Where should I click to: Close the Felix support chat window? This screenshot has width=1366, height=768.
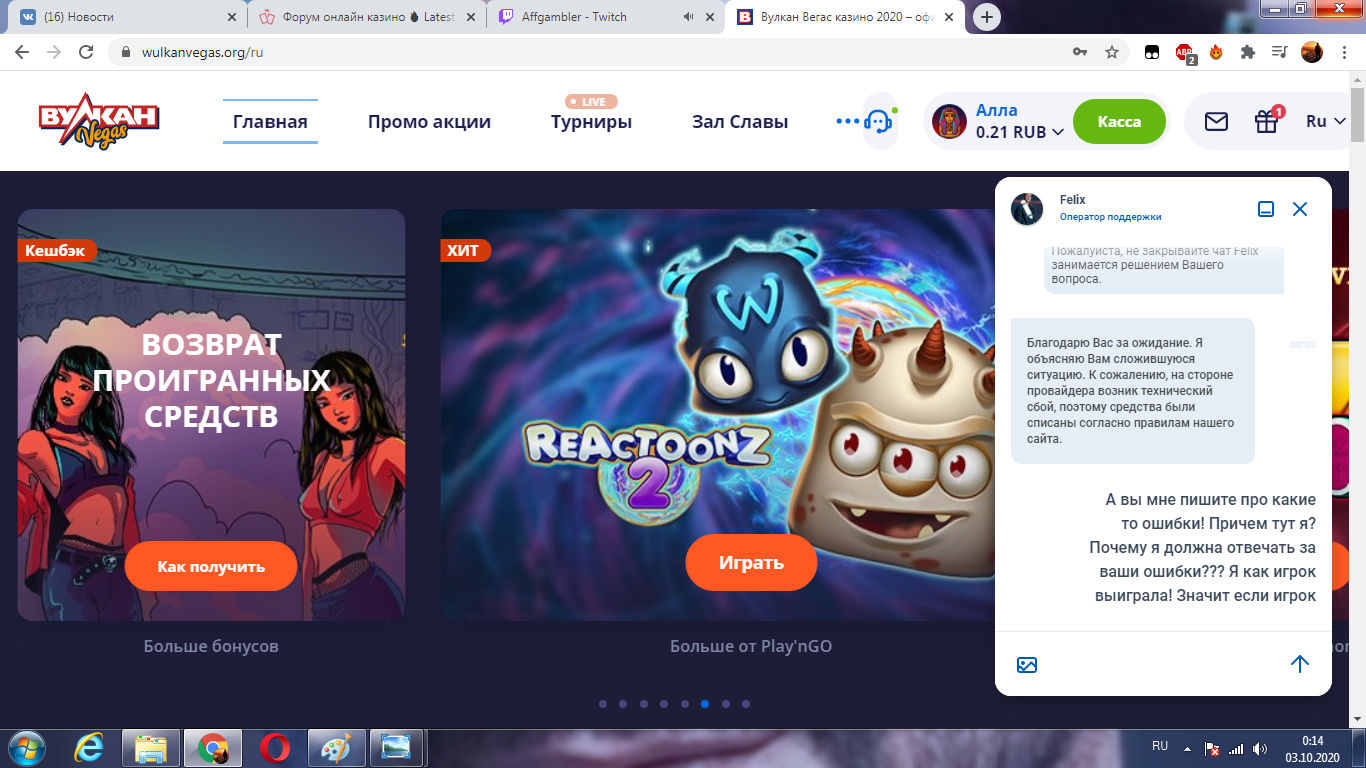point(1300,209)
